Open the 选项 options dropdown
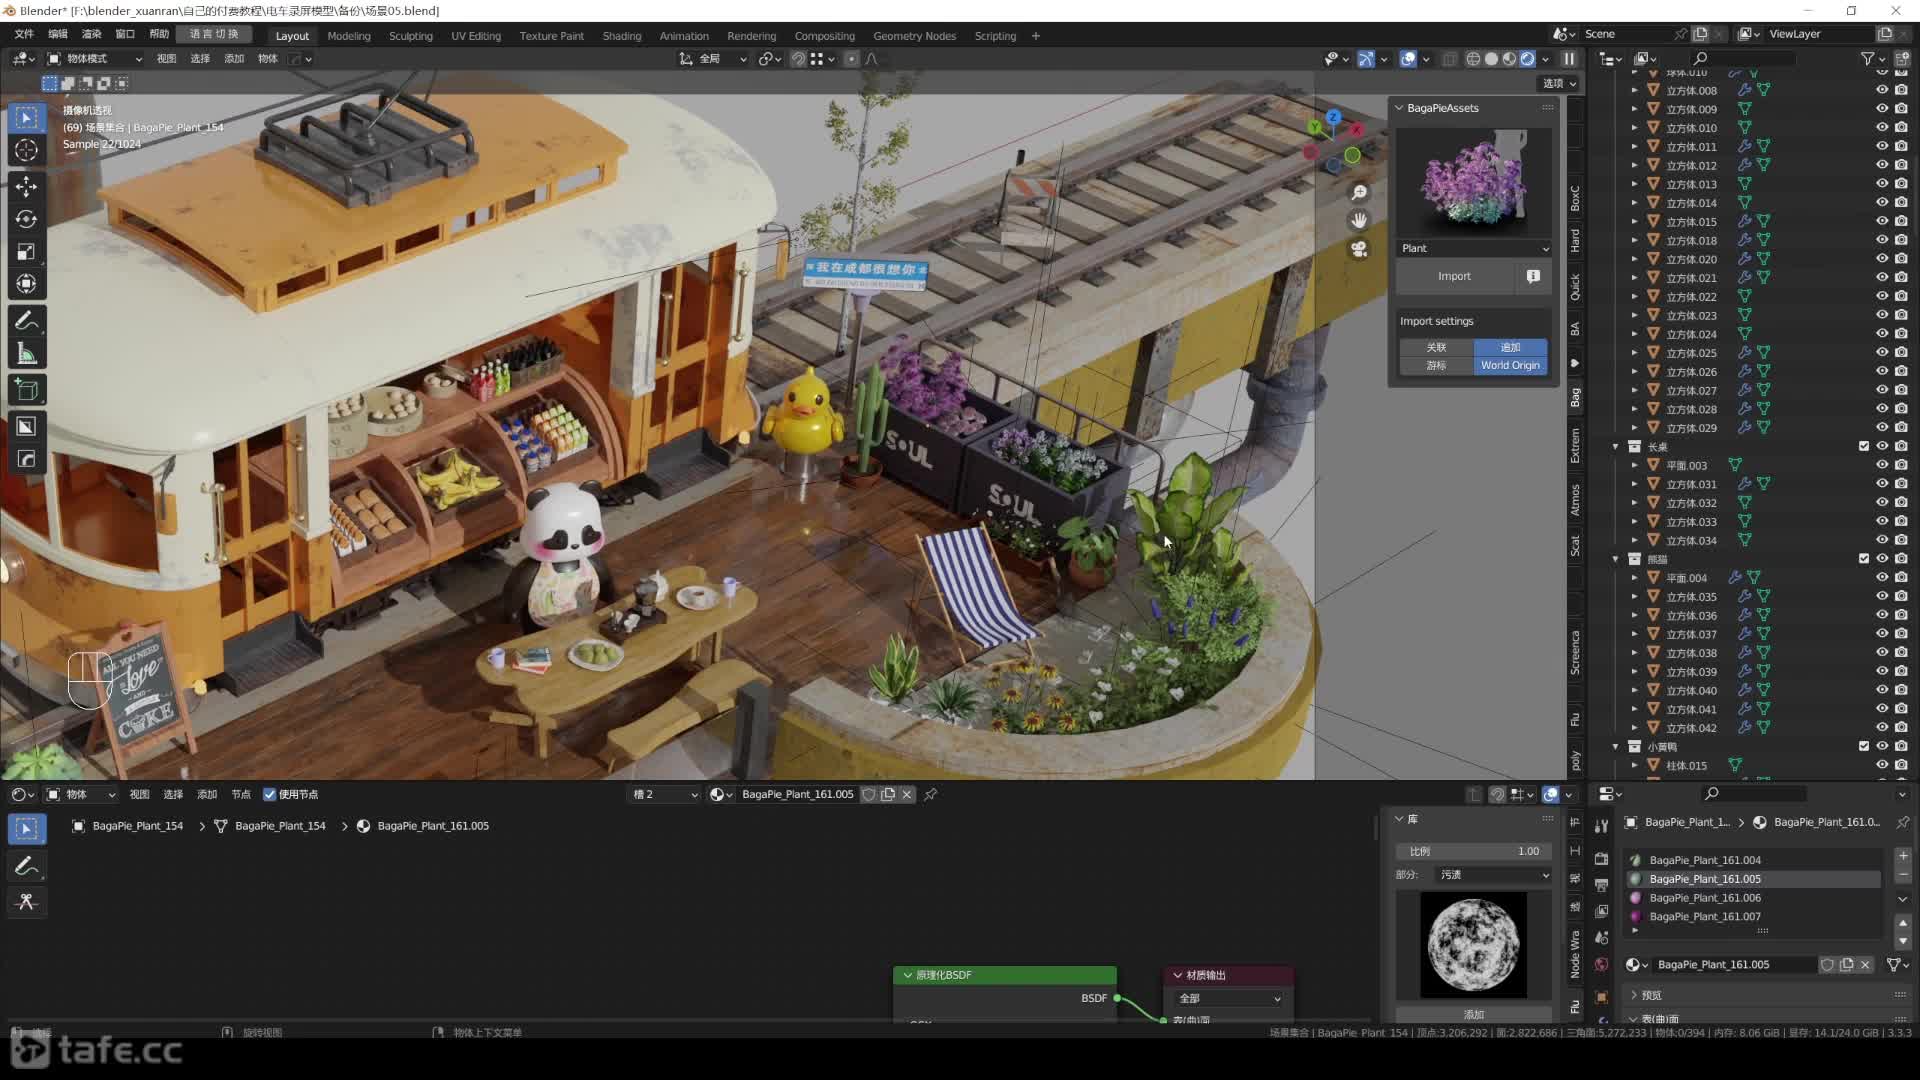 [1558, 83]
